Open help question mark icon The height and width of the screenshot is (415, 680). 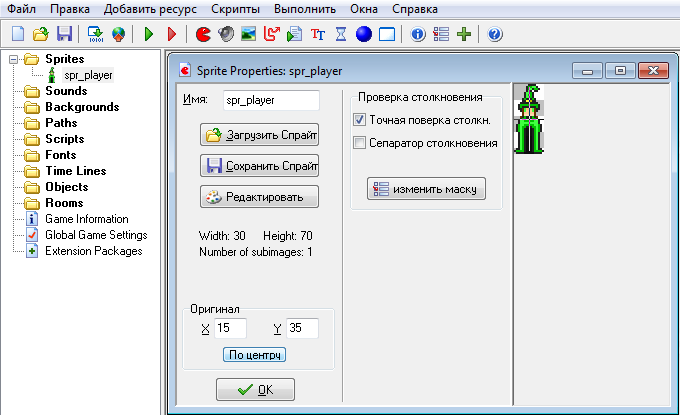pos(495,34)
